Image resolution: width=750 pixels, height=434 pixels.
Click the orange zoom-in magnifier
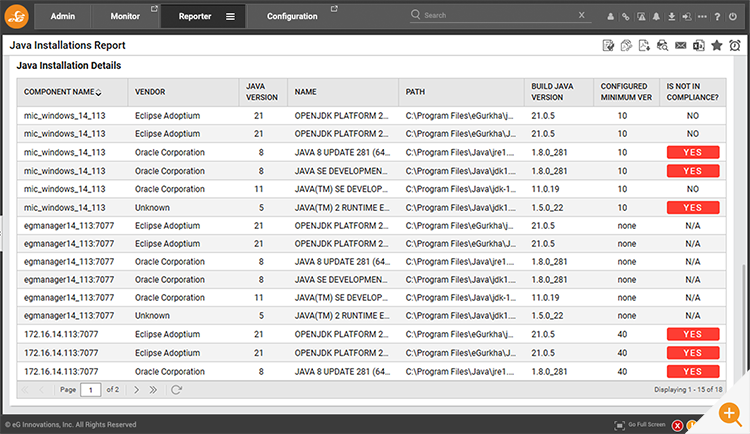[730, 414]
